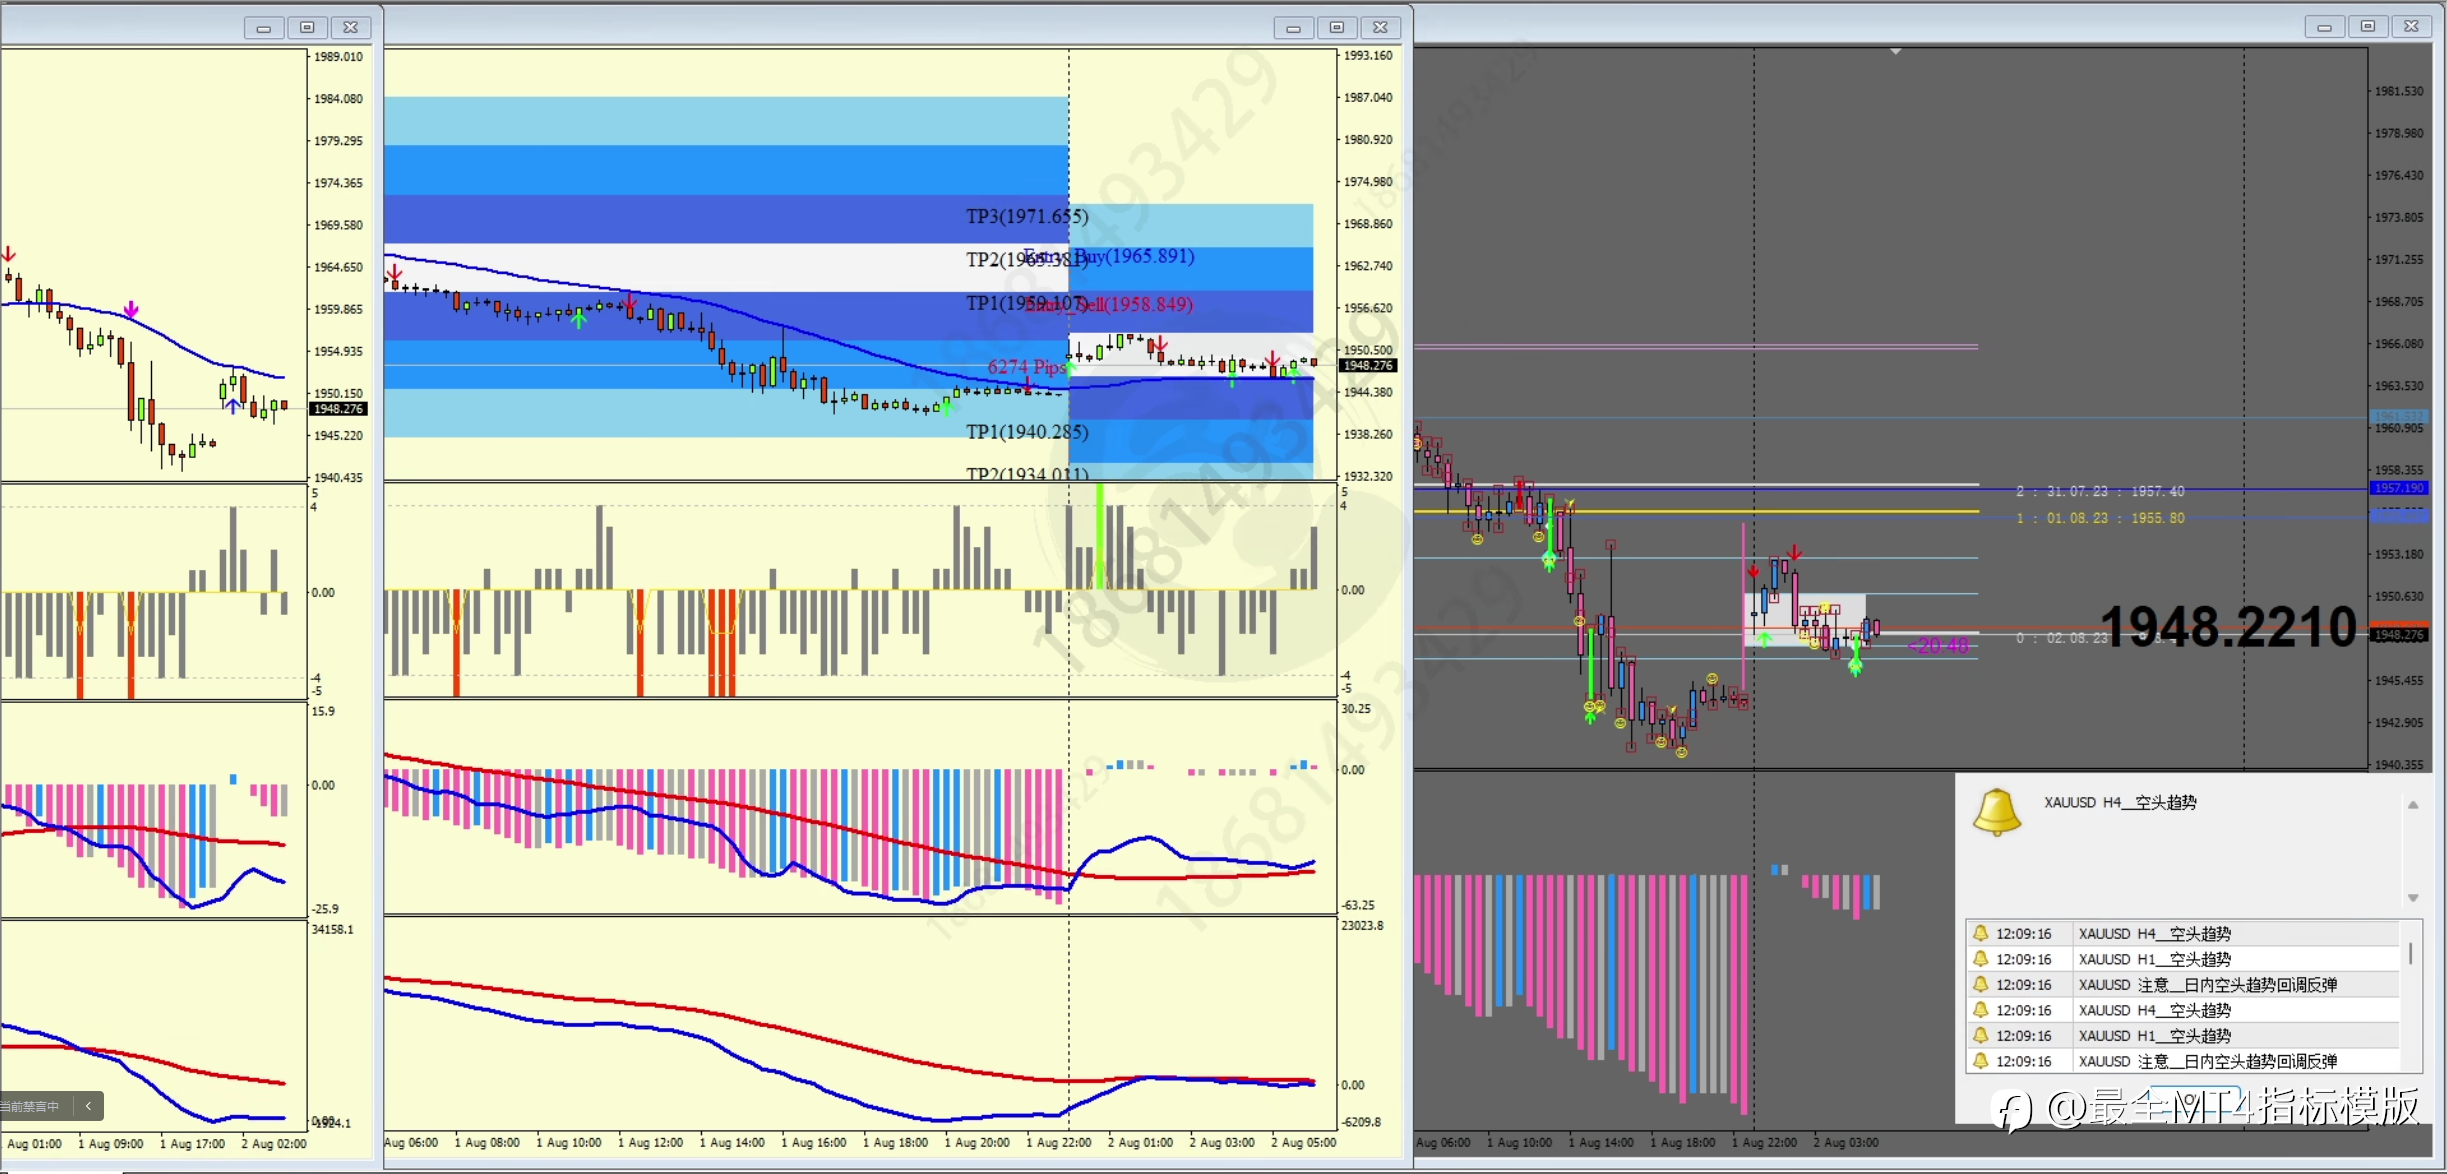2447x1174 pixels.
Task: Maximize the right dark chart window
Action: 2367,27
